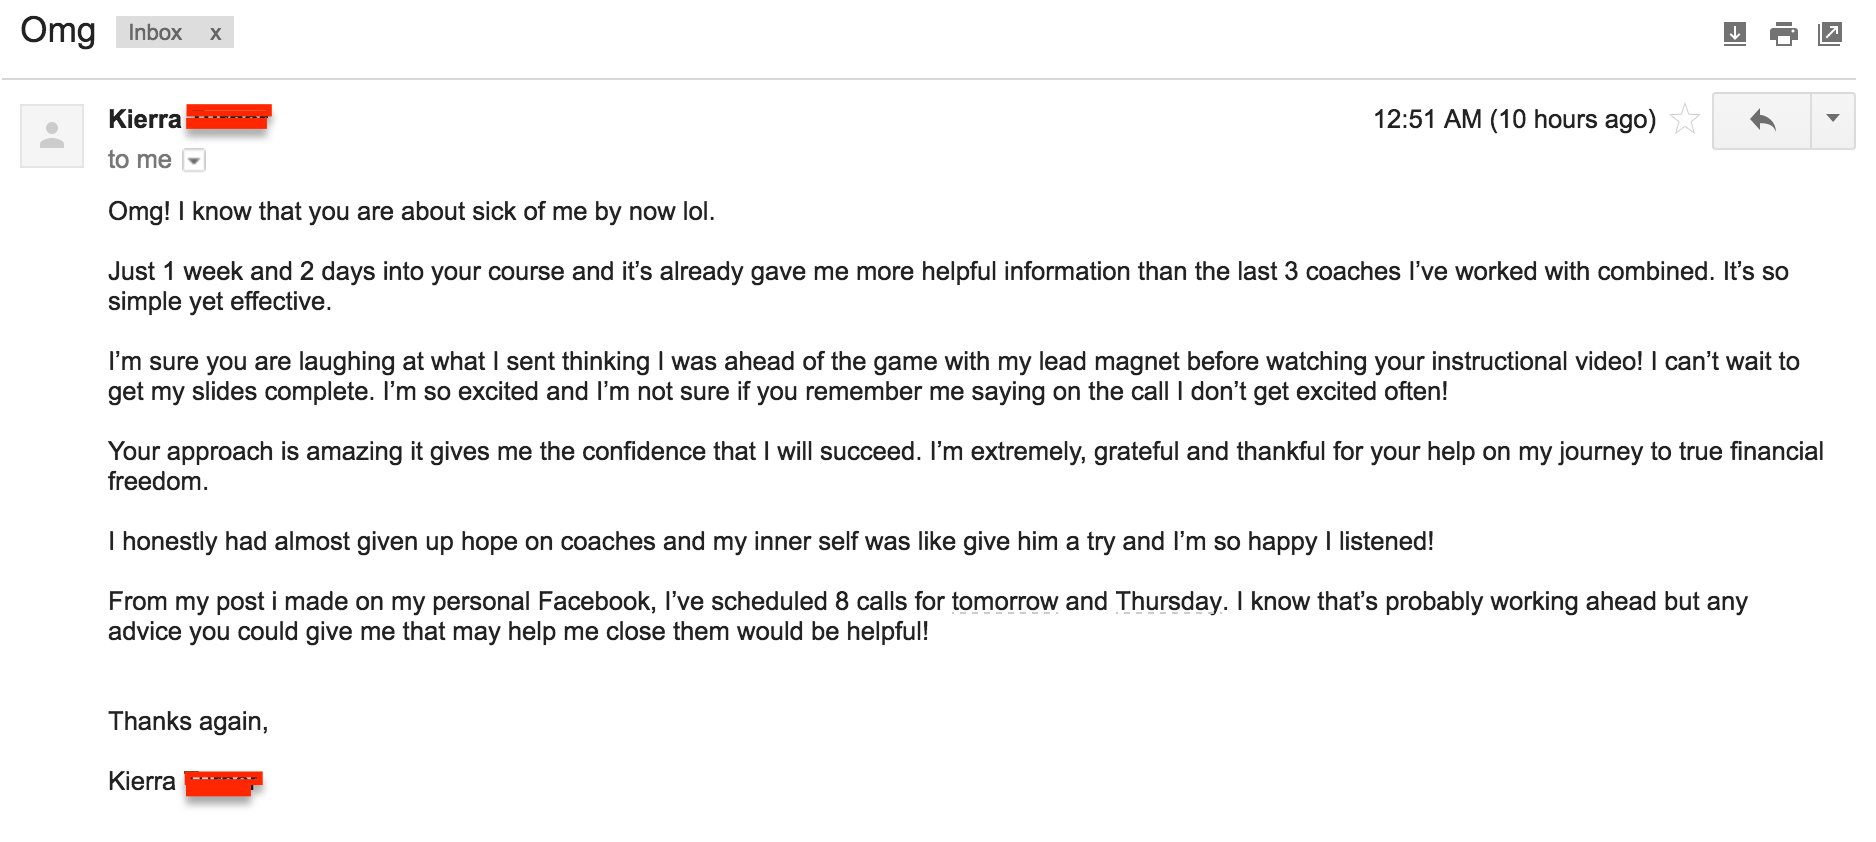Click the "Thanks again," closing line
Screen dimensions: 1876x842
[x=188, y=721]
